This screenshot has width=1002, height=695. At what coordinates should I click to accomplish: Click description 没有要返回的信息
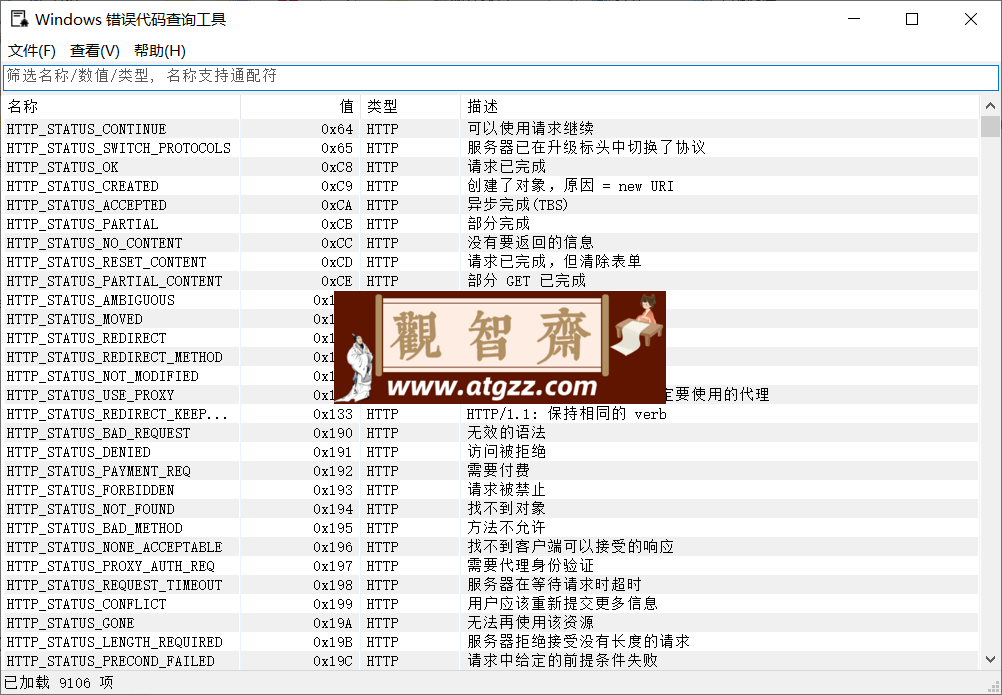[530, 243]
